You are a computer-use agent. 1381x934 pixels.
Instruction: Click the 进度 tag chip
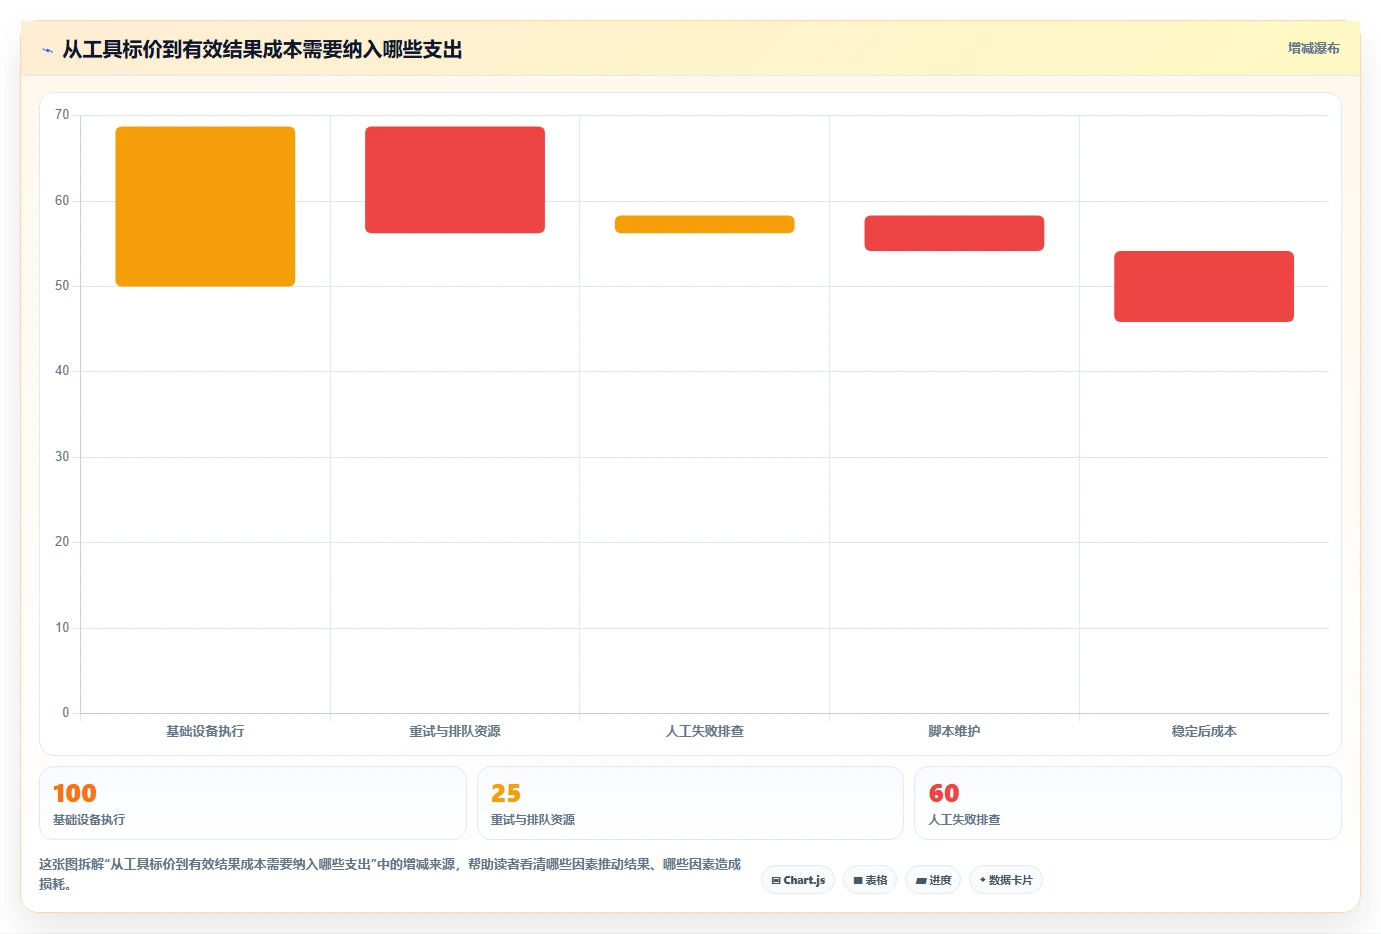click(934, 880)
